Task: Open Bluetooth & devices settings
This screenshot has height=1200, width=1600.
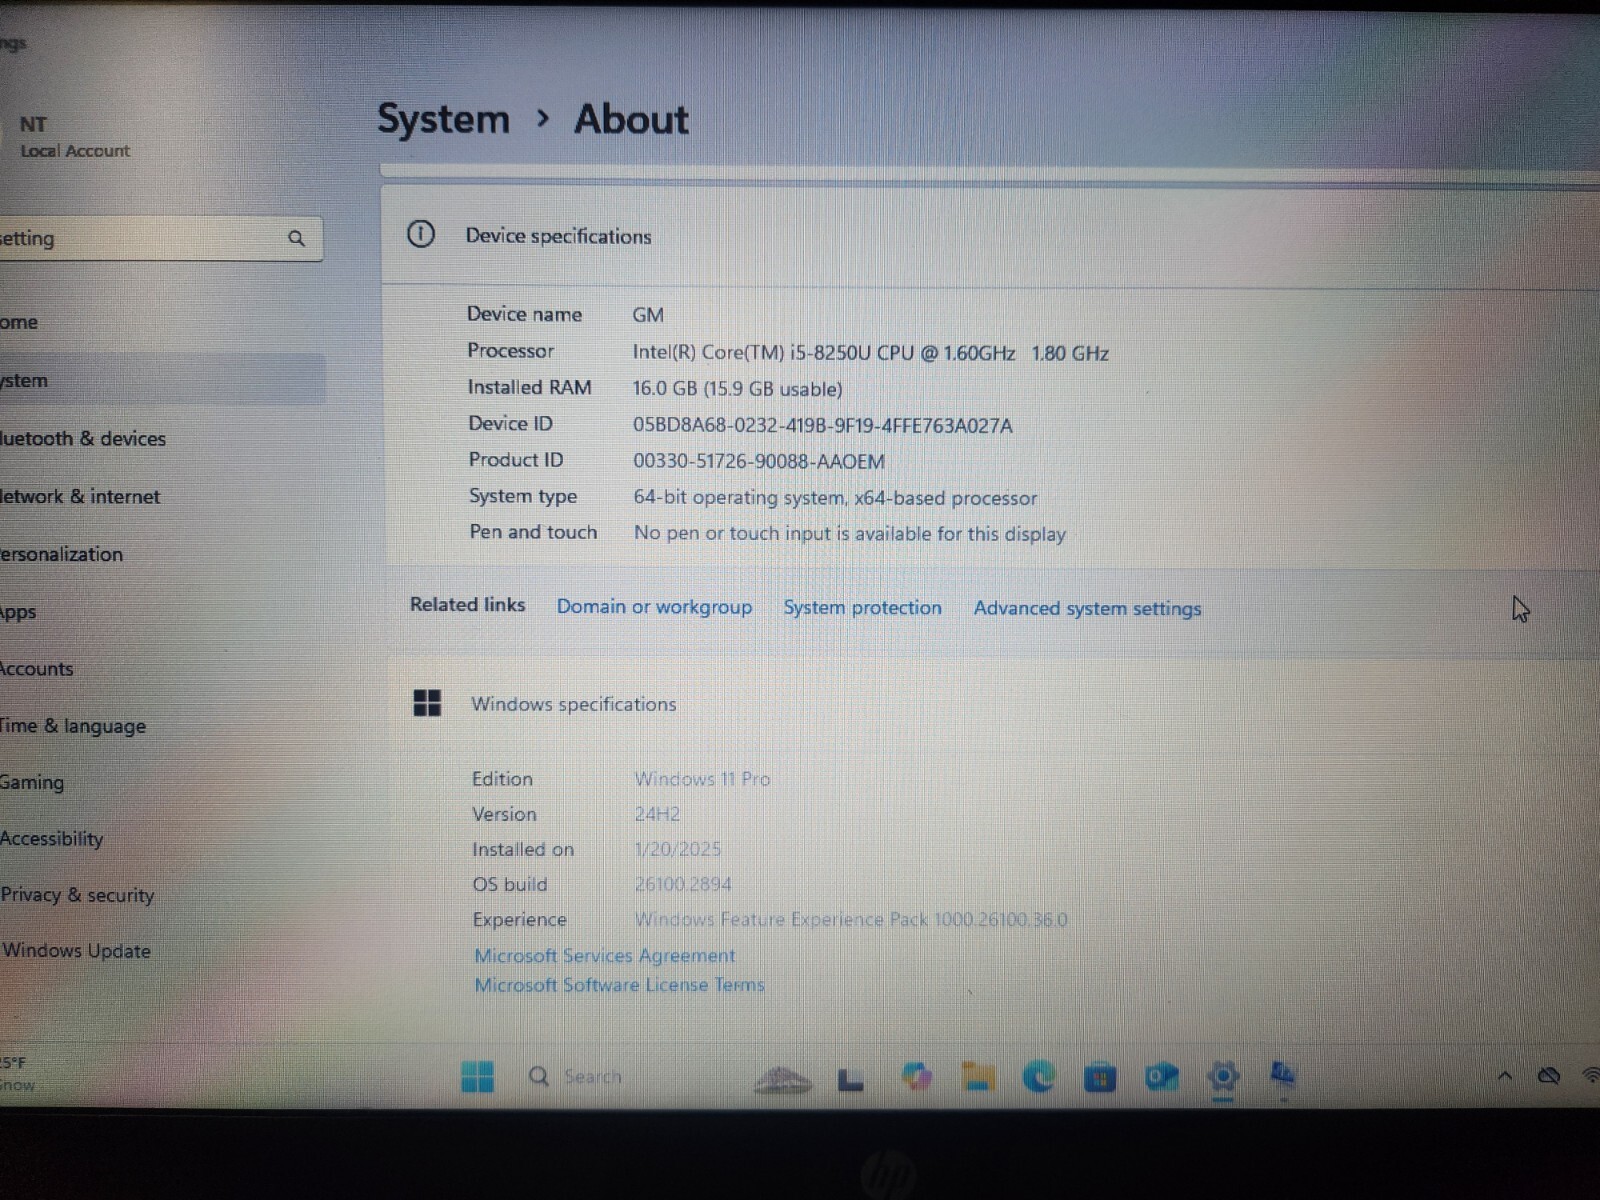Action: tap(84, 438)
